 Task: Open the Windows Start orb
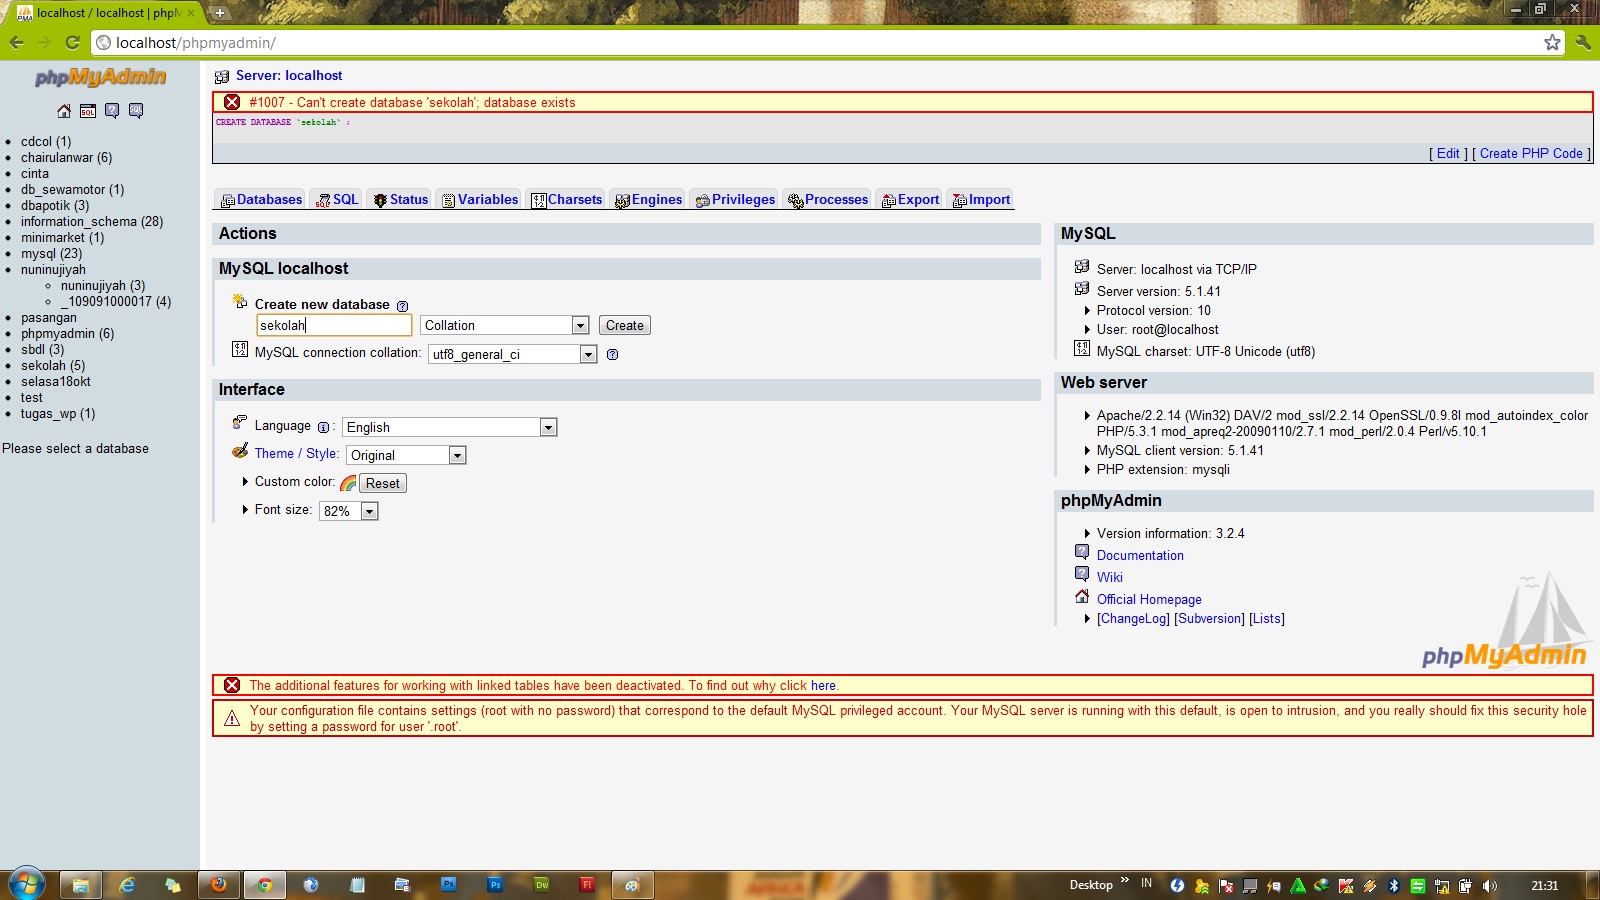pos(26,884)
